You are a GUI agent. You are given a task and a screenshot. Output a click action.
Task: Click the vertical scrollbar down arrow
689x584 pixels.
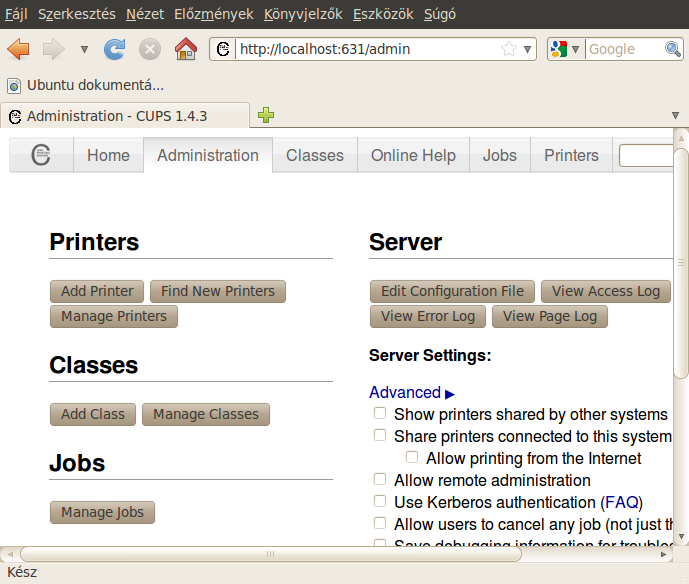coord(681,536)
